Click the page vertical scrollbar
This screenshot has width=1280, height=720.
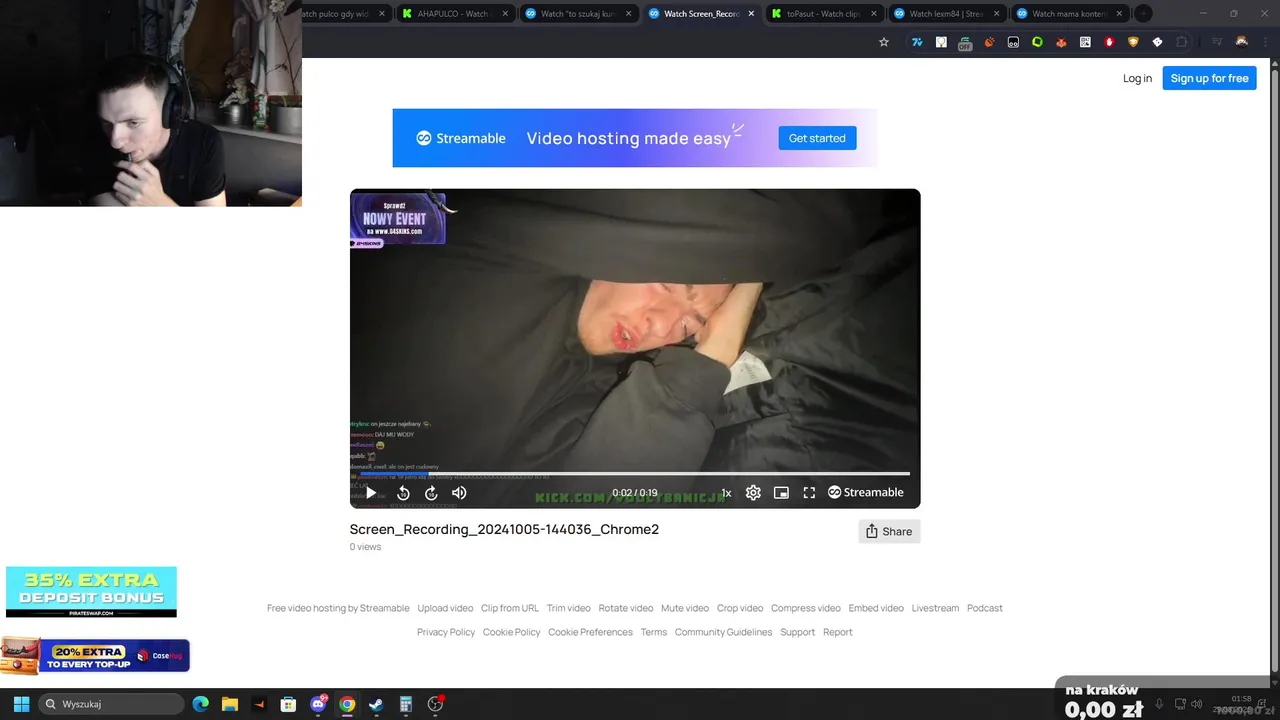1274,370
